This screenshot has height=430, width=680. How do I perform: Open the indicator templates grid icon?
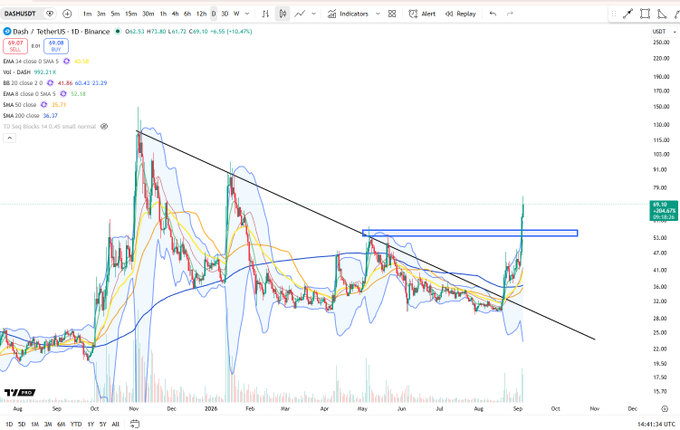click(x=392, y=14)
